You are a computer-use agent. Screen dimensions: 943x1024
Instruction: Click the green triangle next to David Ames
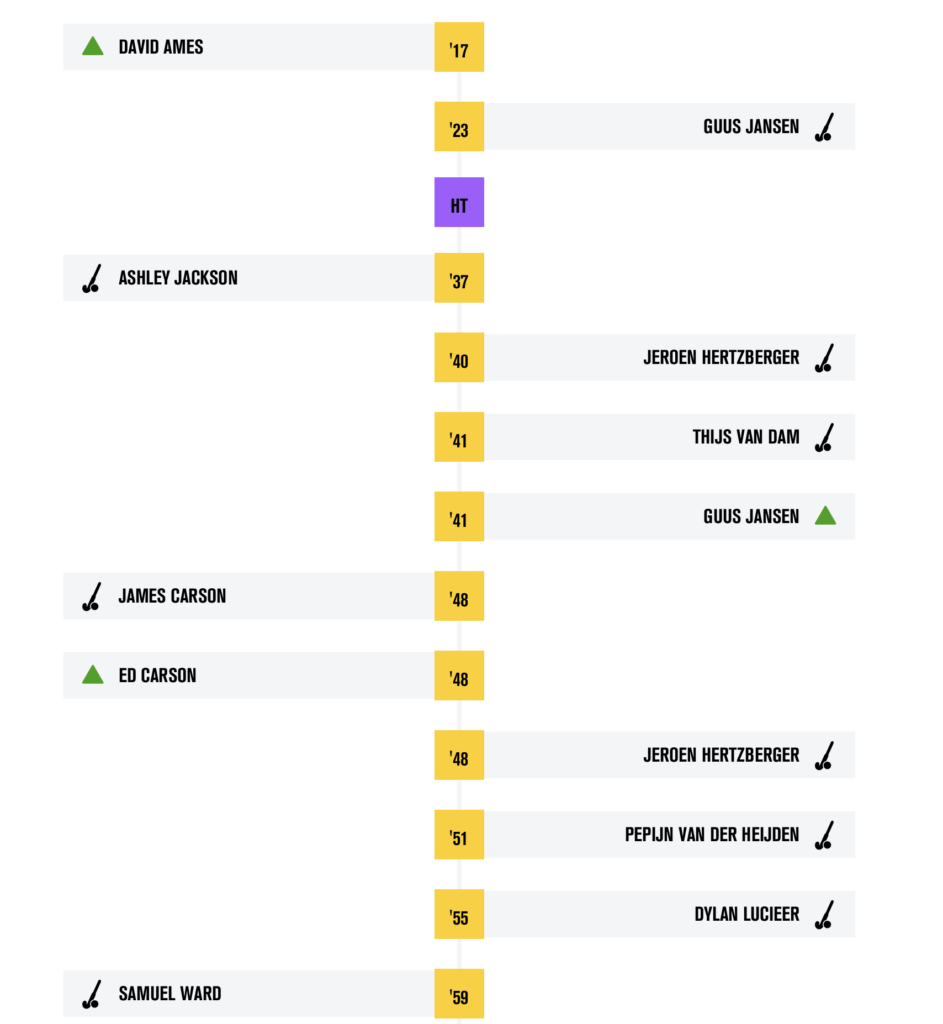pos(93,46)
